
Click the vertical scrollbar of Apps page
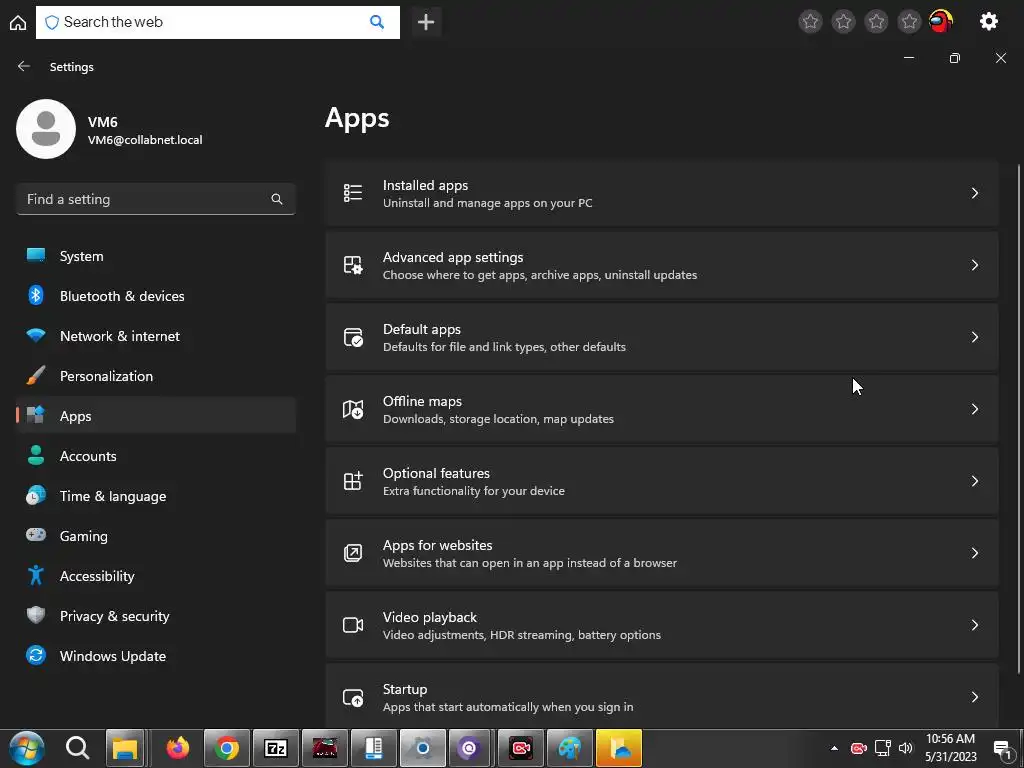[1019, 418]
